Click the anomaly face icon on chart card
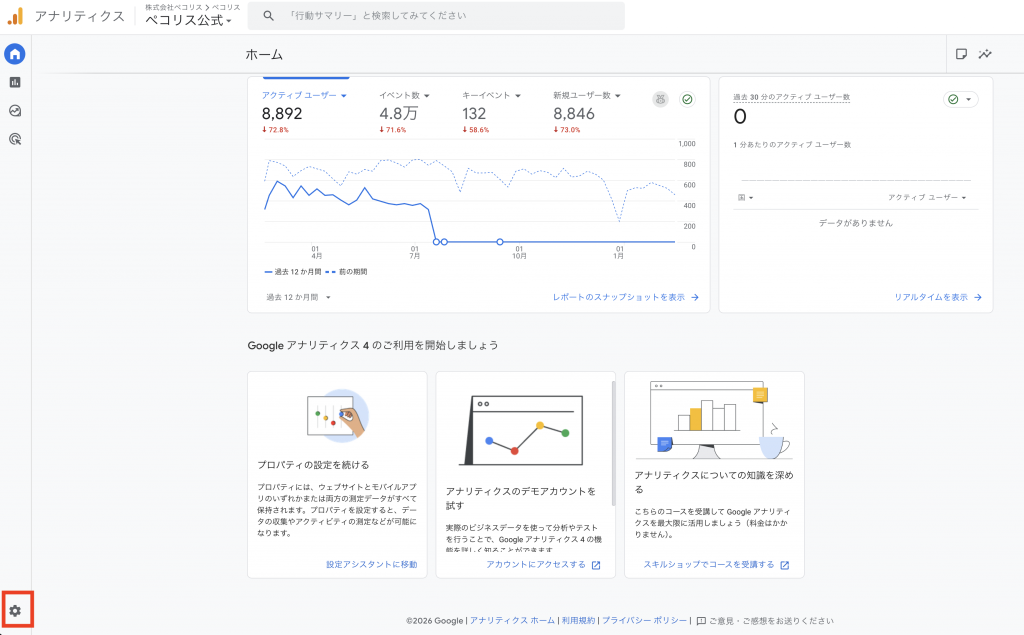The height and width of the screenshot is (635, 1024). pyautogui.click(x=661, y=99)
